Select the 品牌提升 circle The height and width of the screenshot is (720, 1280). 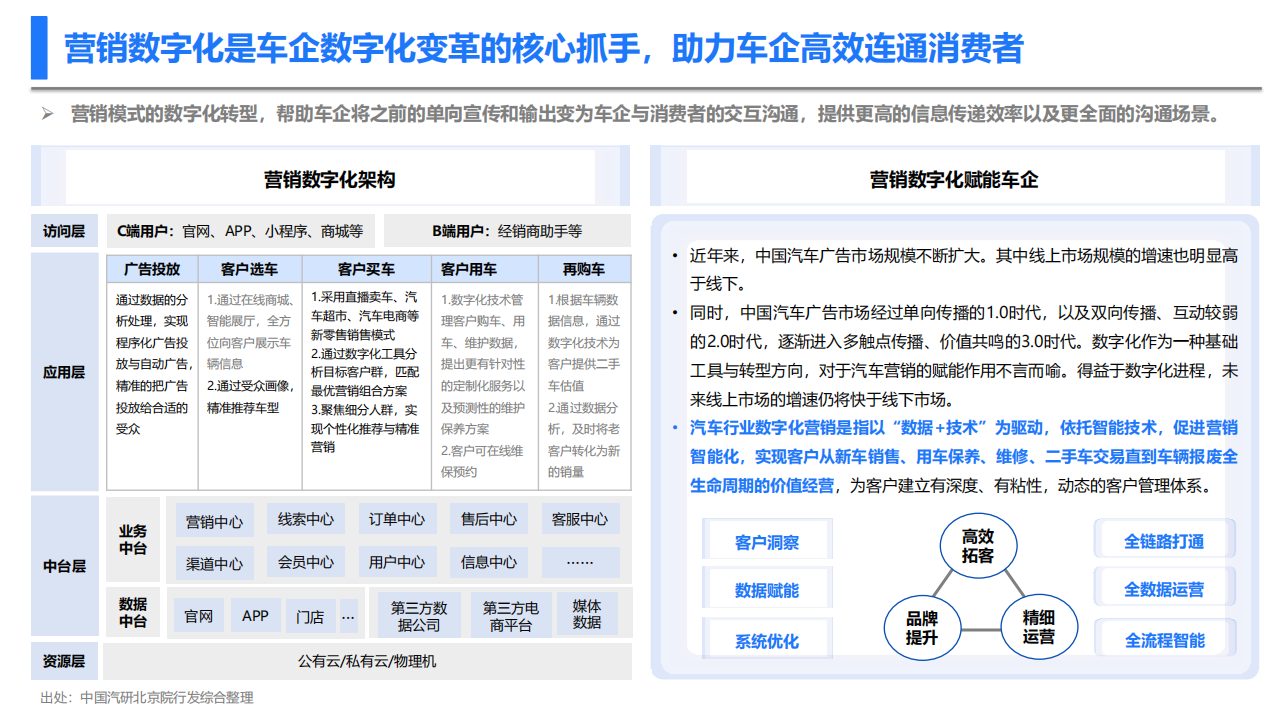921,628
